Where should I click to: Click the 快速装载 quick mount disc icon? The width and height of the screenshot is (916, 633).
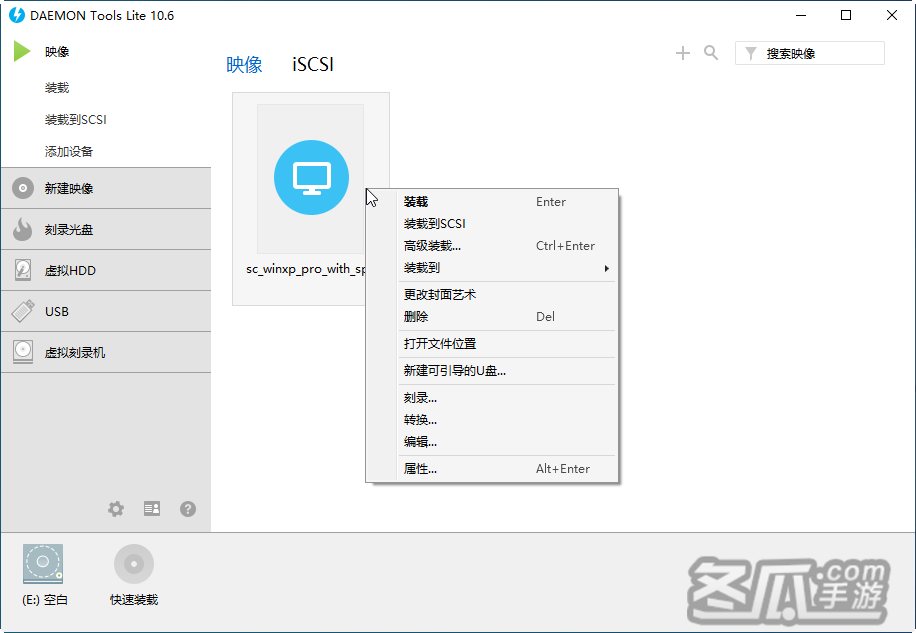[134, 564]
